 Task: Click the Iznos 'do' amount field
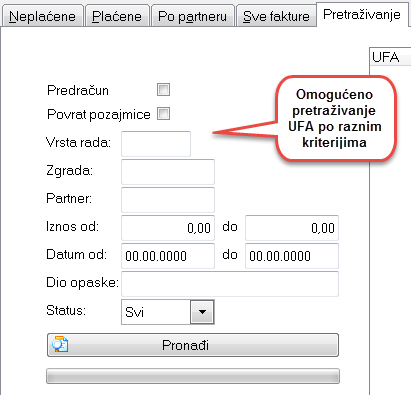(x=292, y=228)
